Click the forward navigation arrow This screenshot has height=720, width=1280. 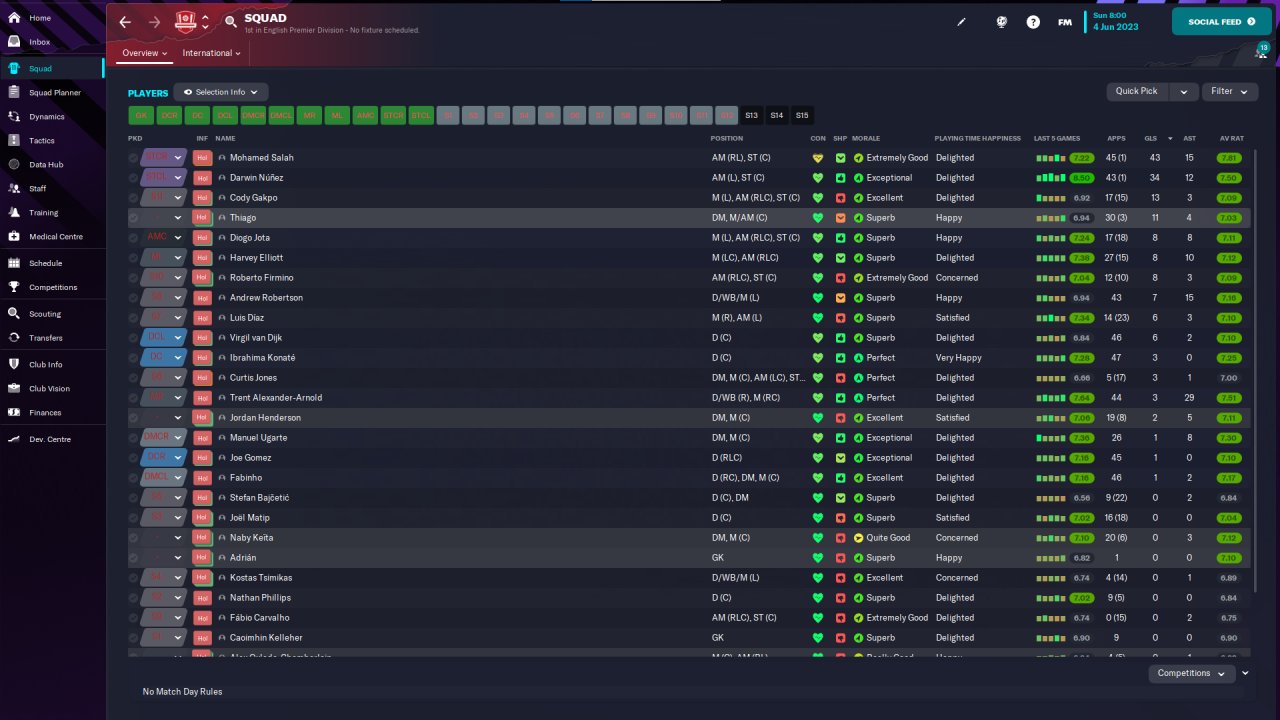(154, 22)
